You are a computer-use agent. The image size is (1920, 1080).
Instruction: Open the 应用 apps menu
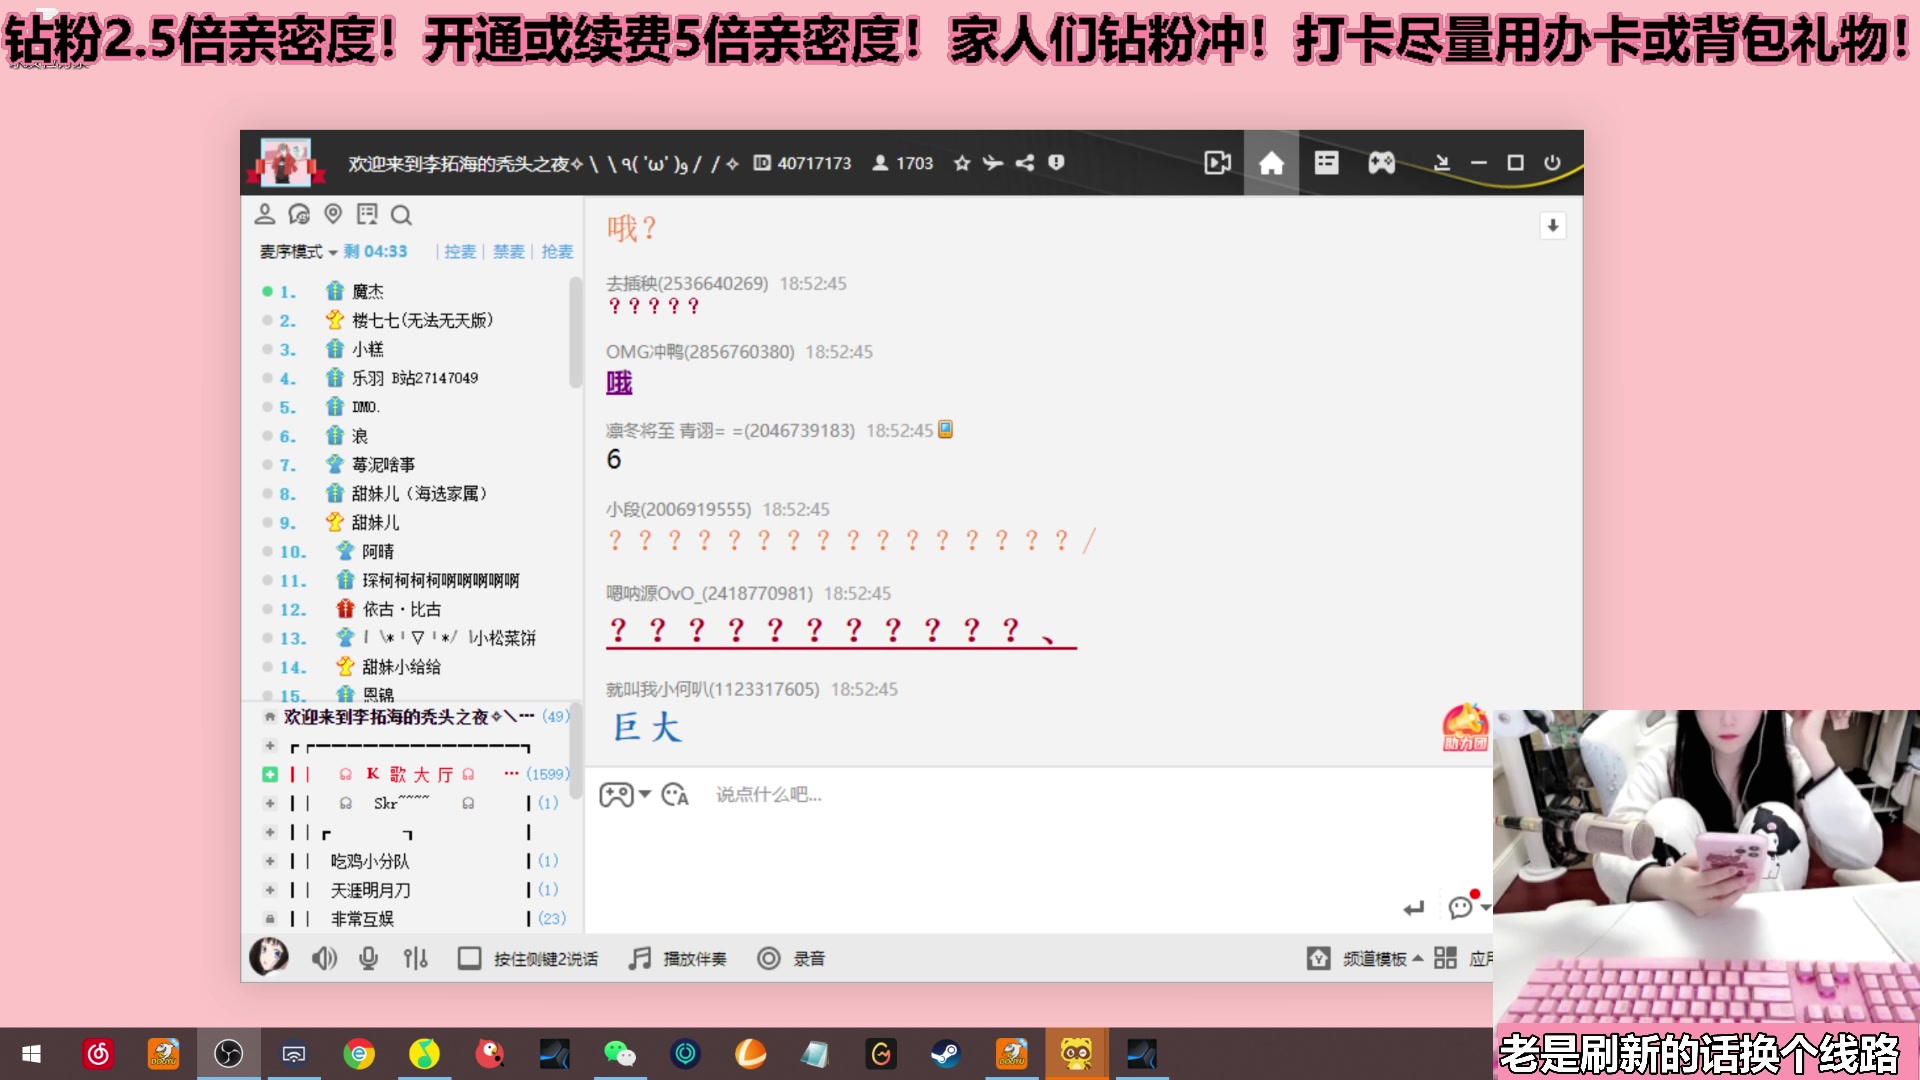coord(1482,957)
